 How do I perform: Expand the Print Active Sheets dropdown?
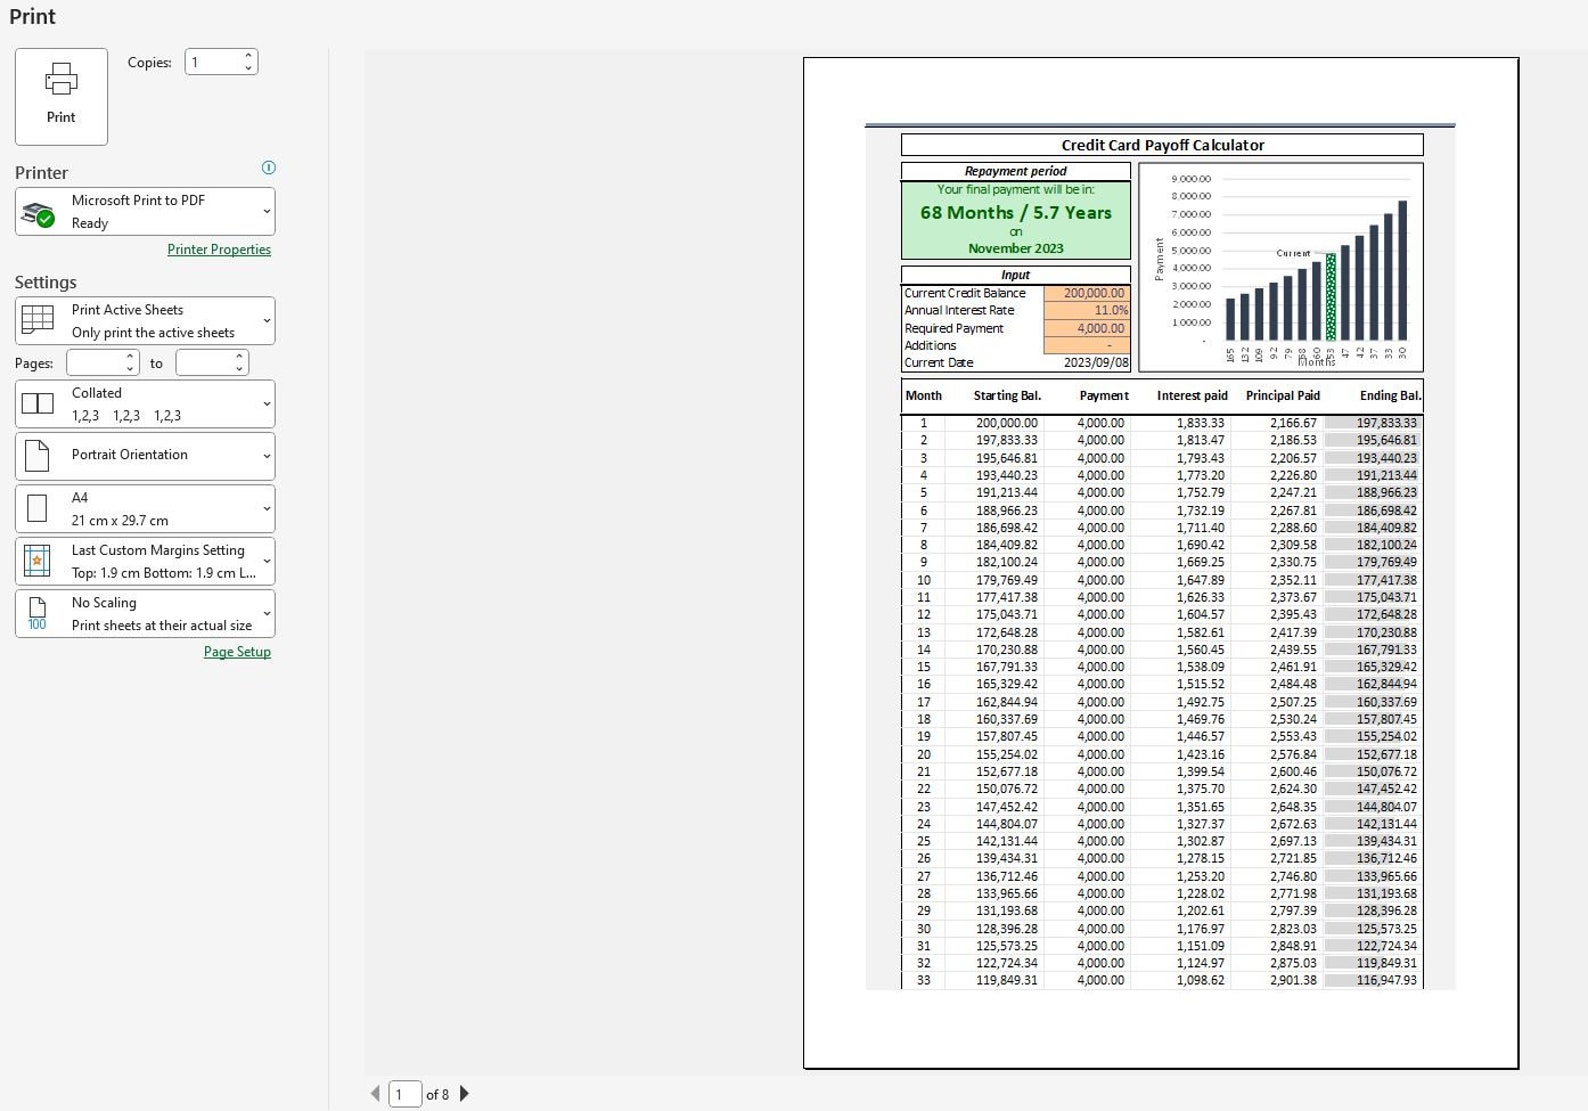pyautogui.click(x=145, y=321)
